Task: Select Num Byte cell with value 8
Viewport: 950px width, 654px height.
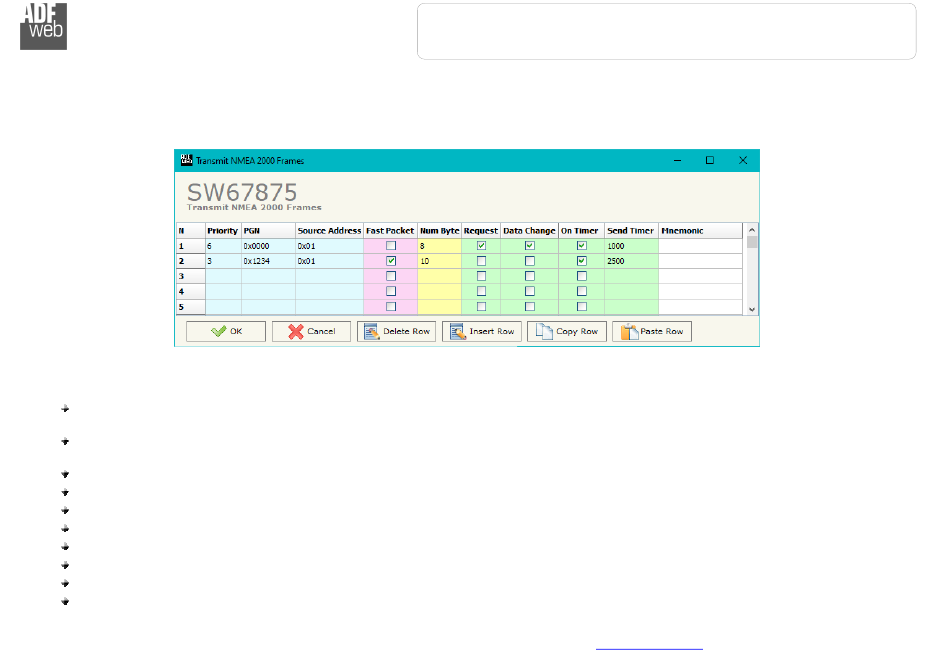Action: [x=439, y=246]
